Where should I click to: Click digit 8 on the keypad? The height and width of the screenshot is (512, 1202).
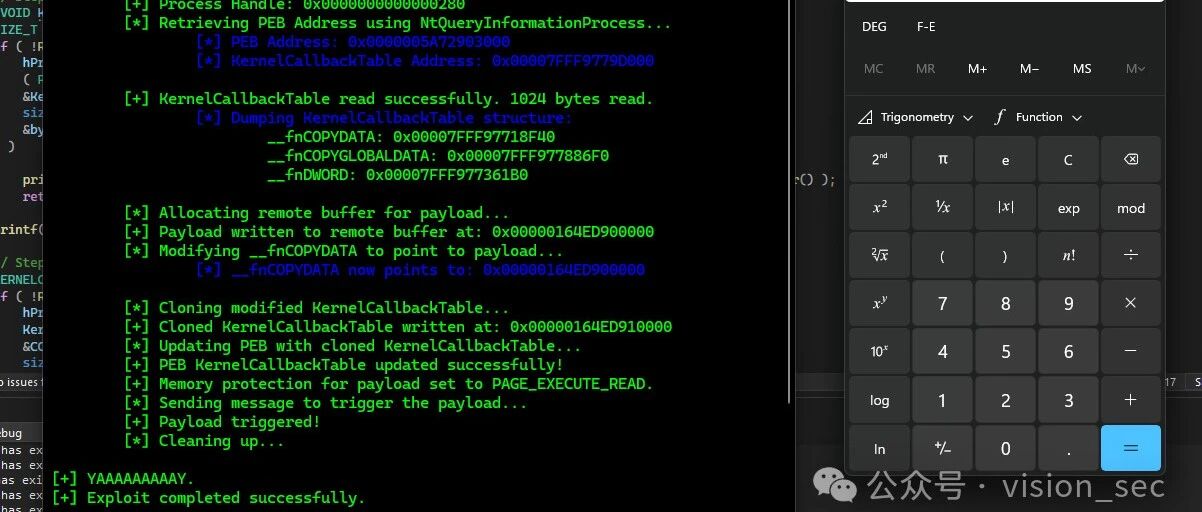[x=1005, y=304]
